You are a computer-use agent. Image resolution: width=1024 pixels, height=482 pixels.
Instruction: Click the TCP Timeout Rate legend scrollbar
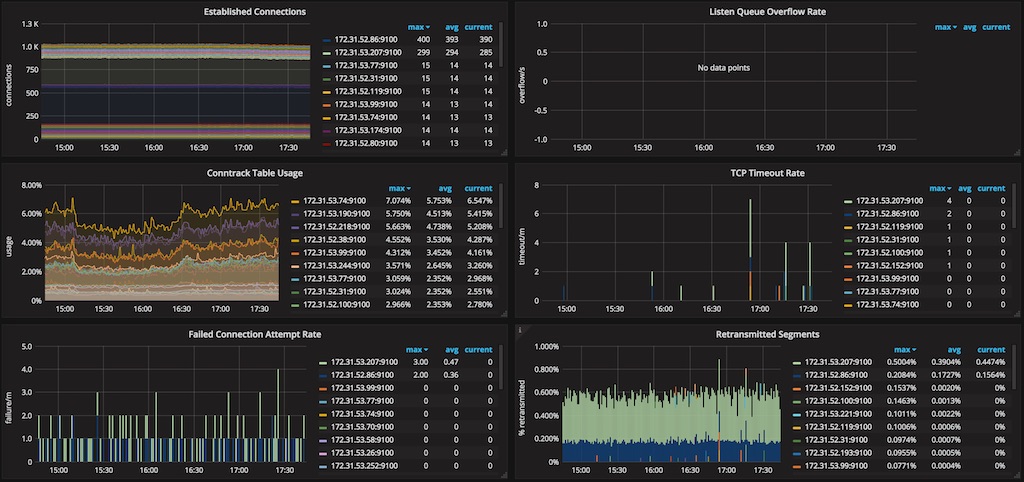pos(1016,206)
